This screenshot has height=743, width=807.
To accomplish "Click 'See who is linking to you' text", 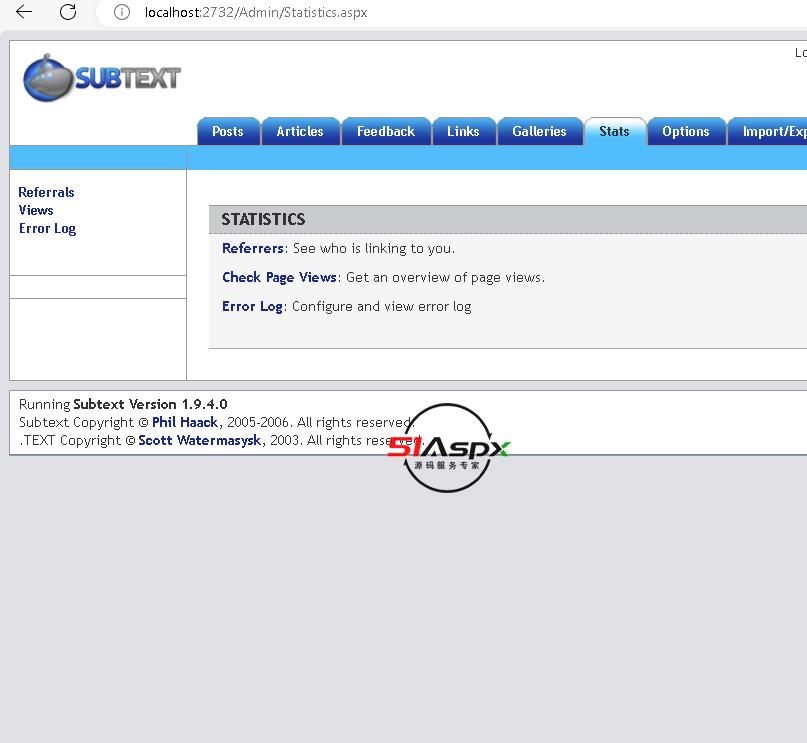I will tap(373, 249).
